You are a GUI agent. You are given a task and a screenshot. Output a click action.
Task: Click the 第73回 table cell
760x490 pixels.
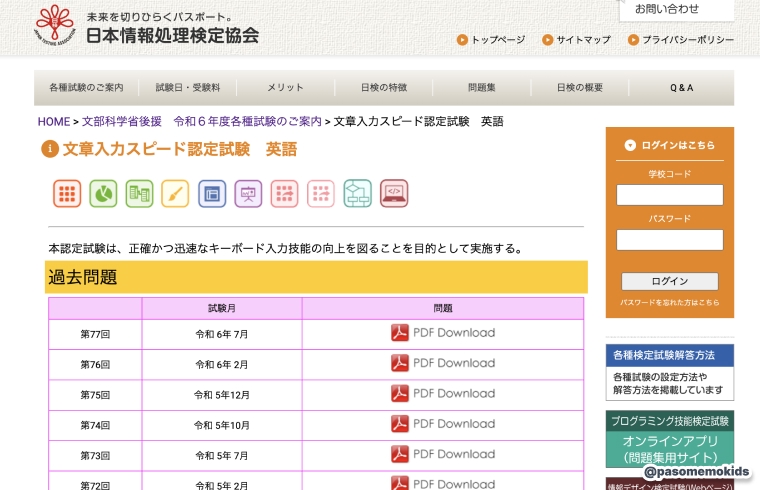(95, 456)
